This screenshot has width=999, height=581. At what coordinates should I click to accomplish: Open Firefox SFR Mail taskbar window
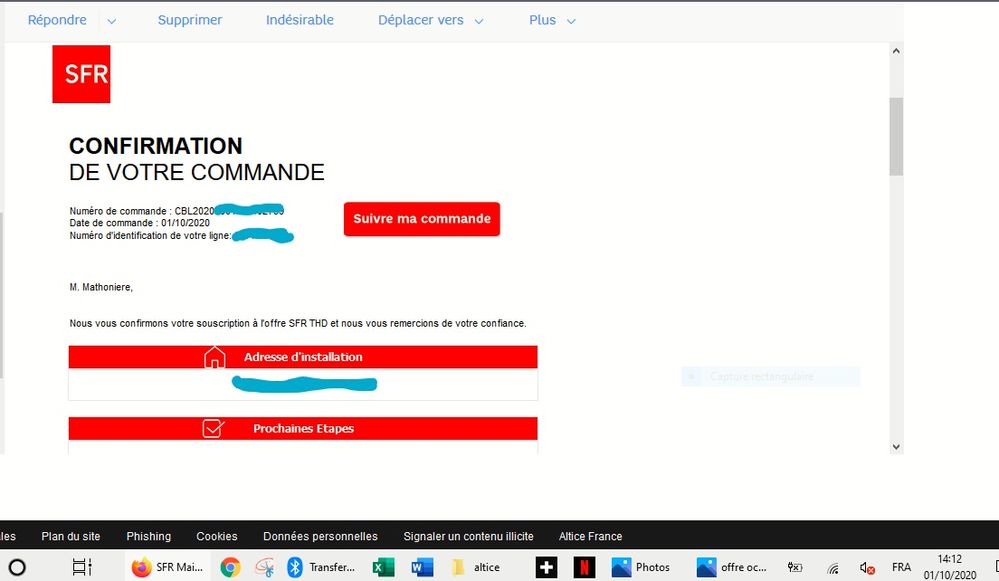point(167,567)
